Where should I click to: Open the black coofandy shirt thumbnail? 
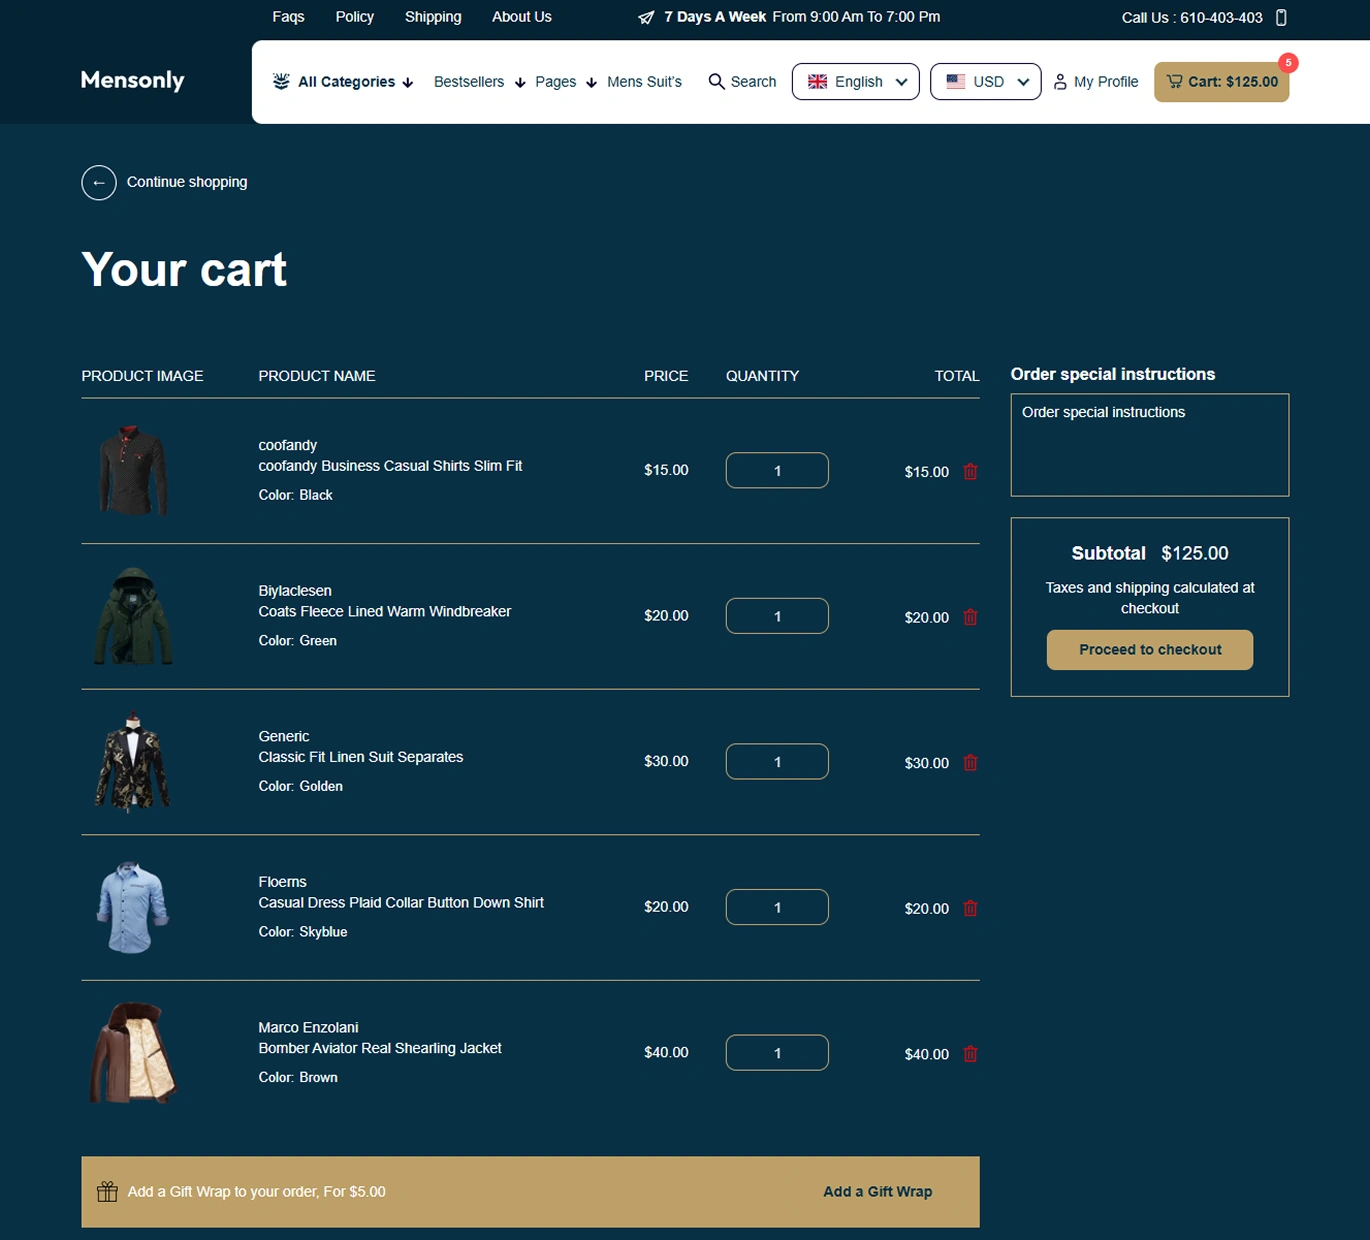pos(133,470)
